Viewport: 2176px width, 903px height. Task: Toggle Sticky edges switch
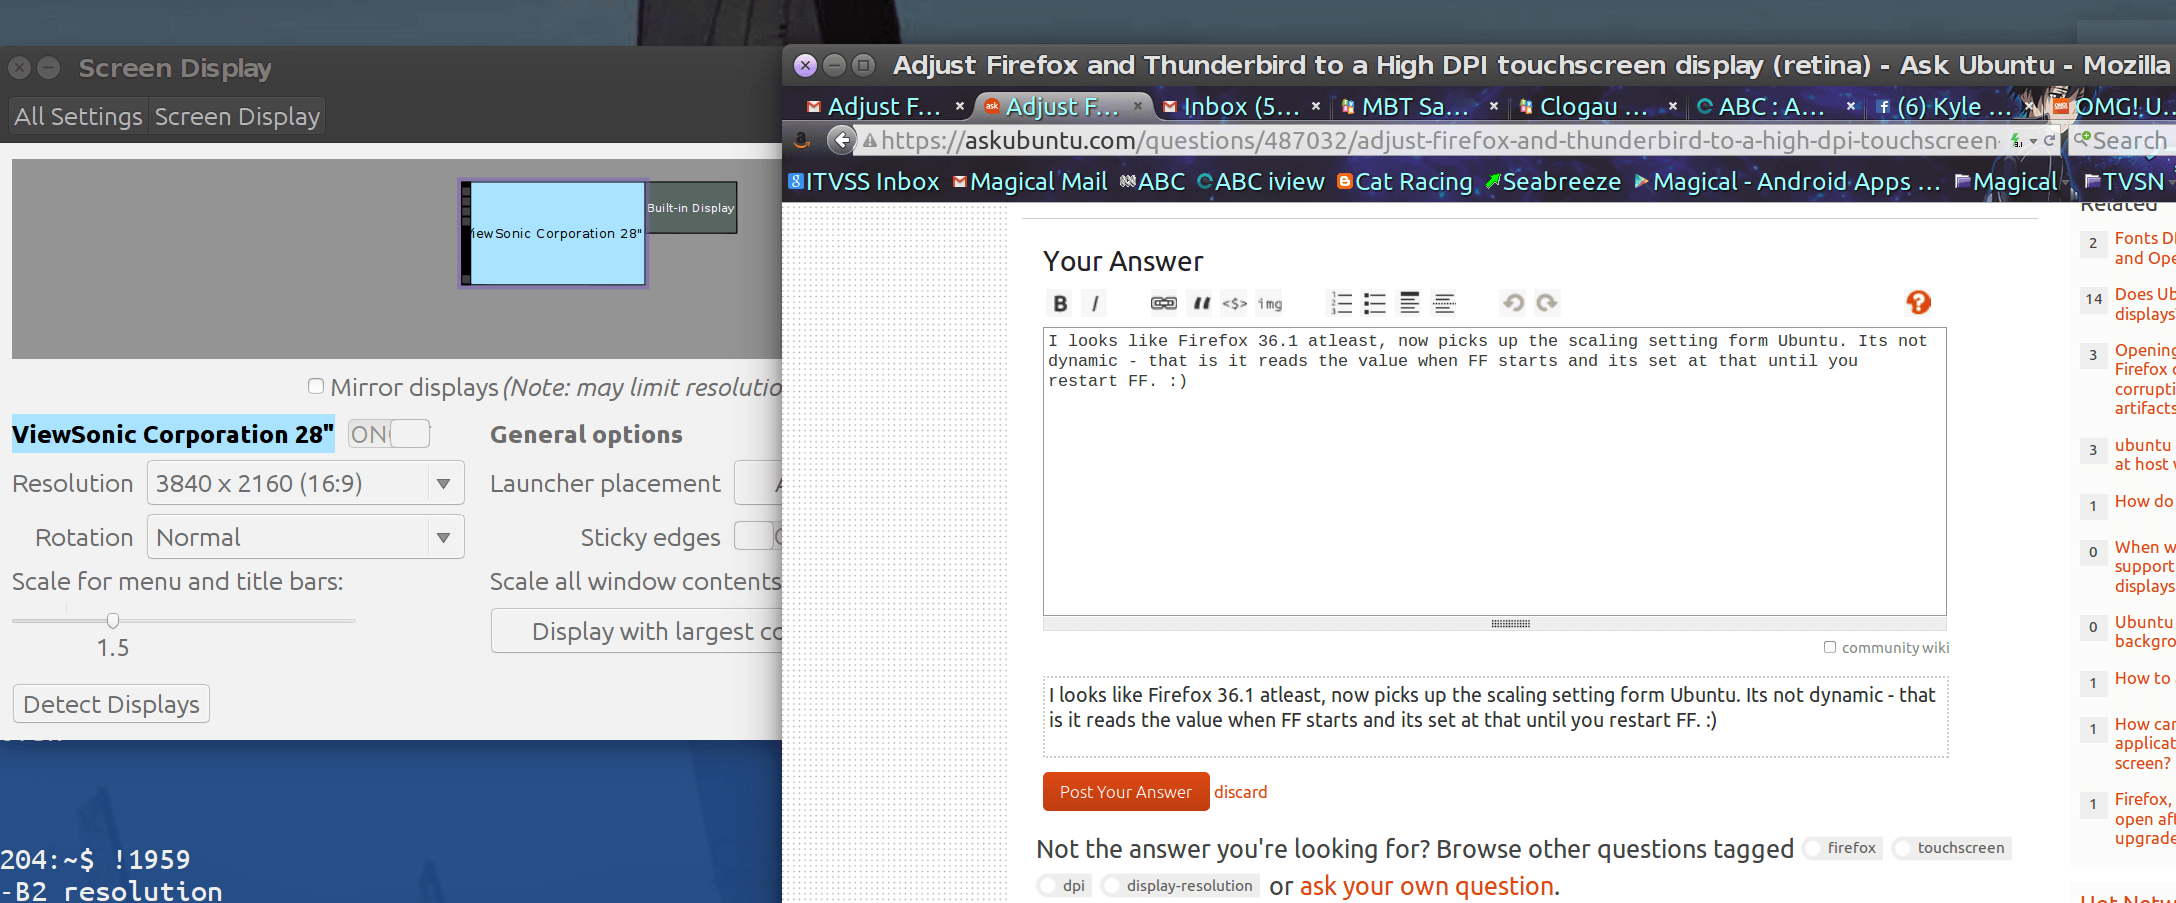click(757, 536)
